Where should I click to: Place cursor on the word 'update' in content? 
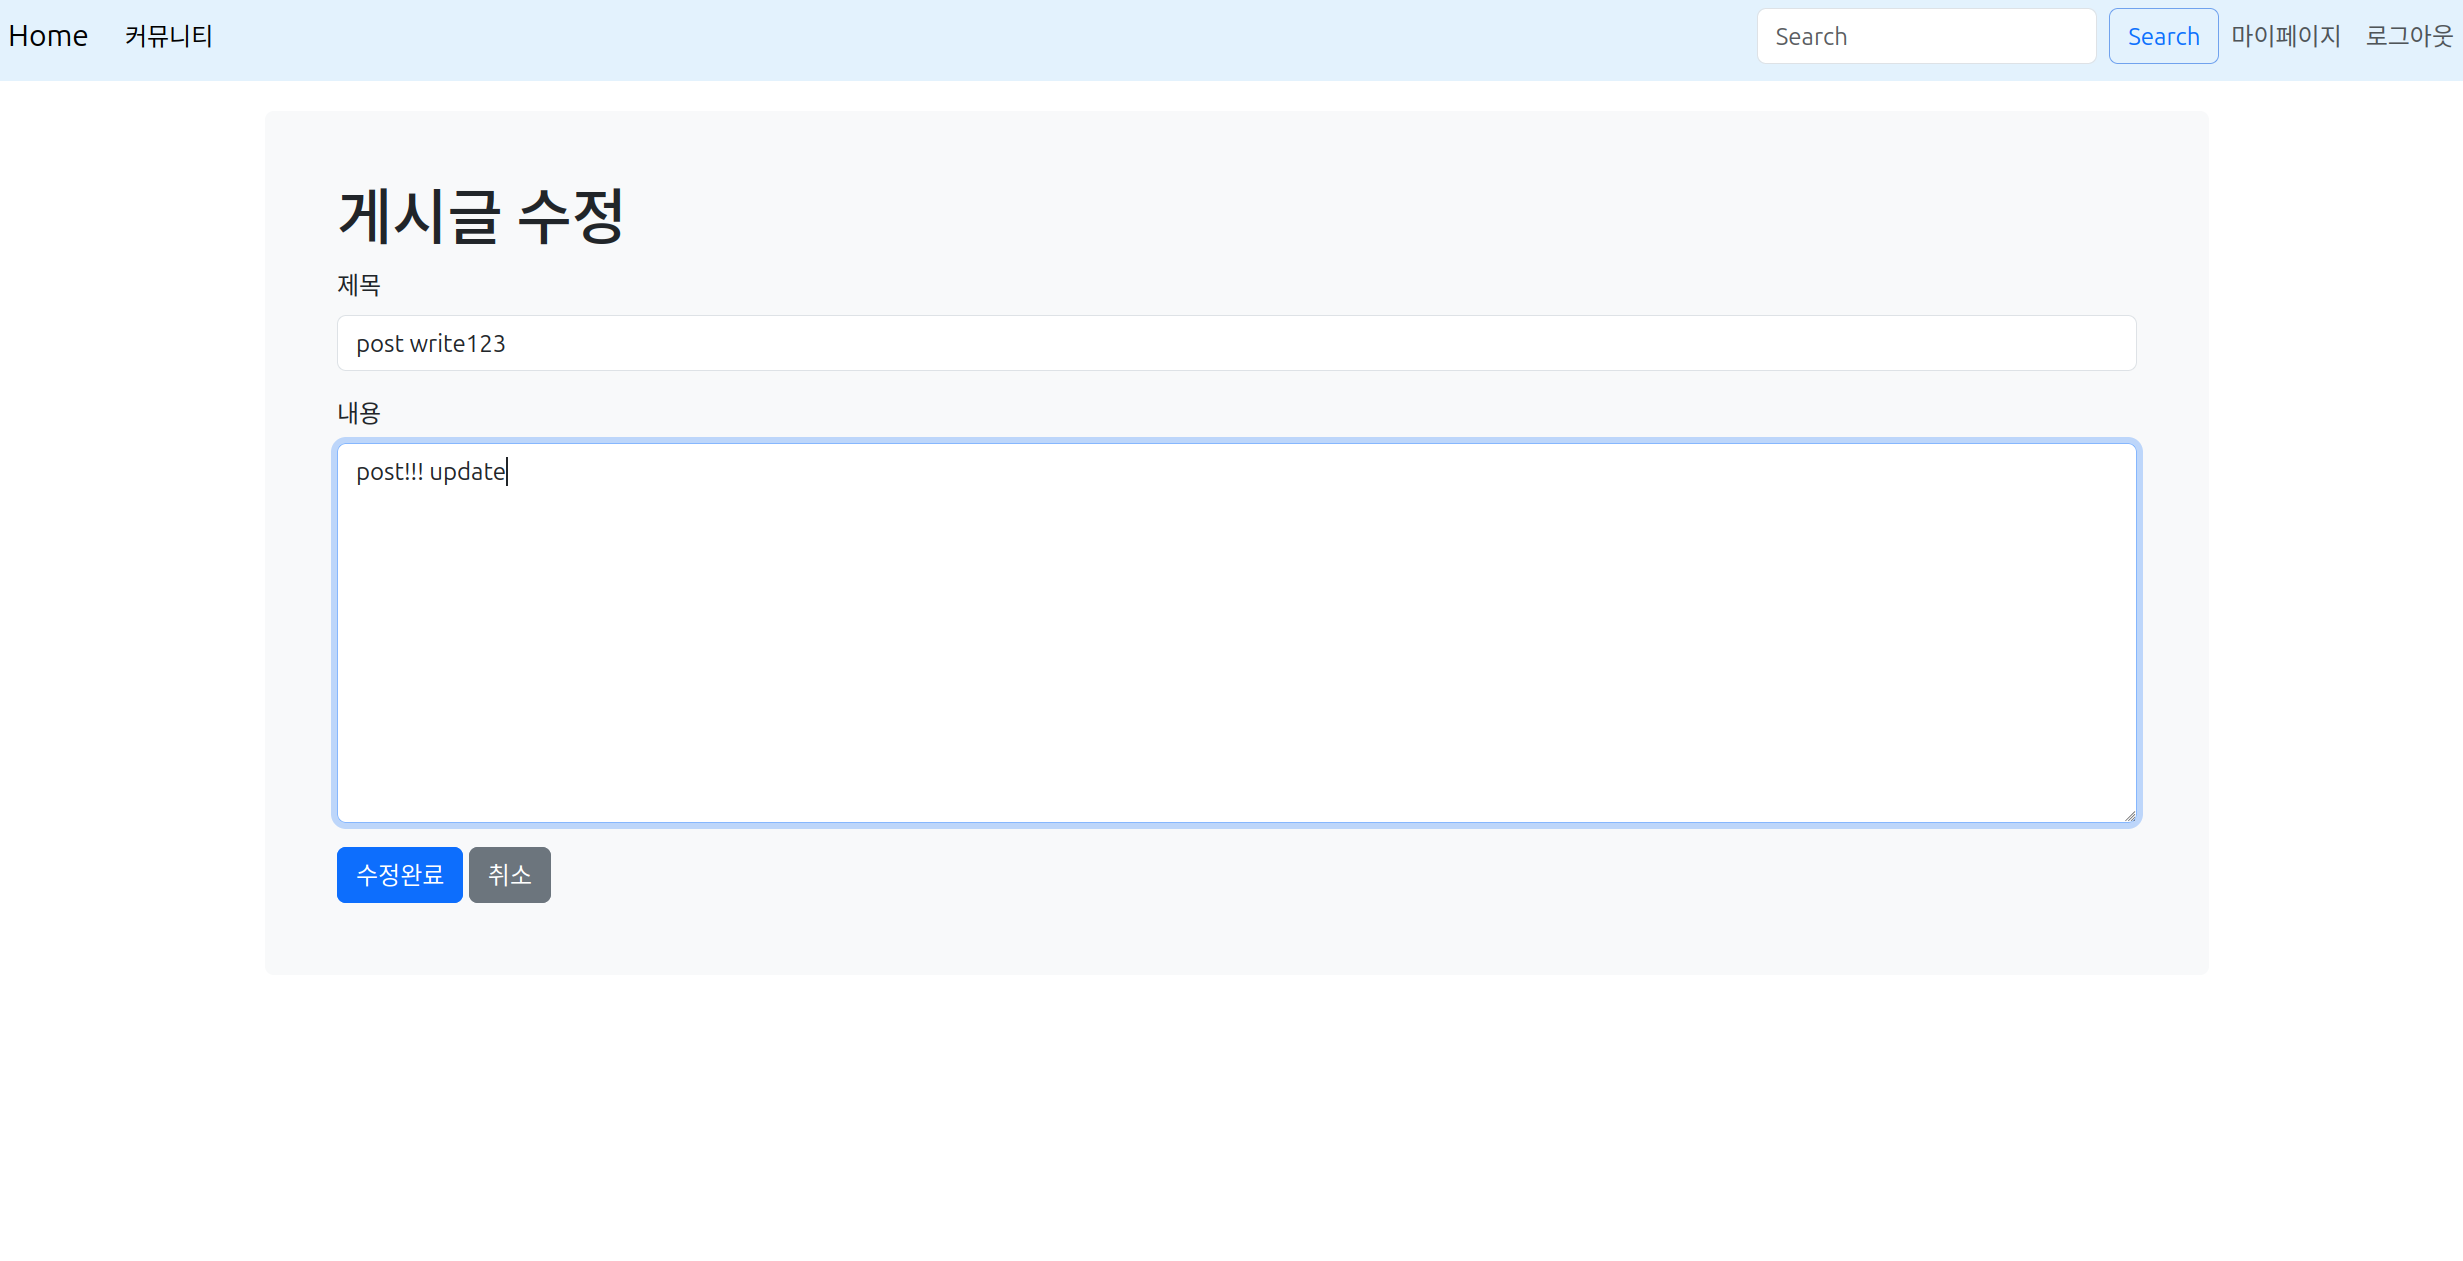pos(467,472)
